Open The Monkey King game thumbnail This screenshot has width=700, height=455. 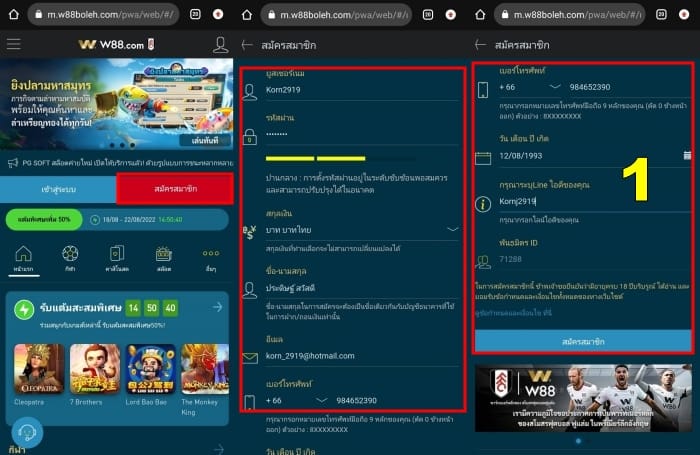pos(205,369)
